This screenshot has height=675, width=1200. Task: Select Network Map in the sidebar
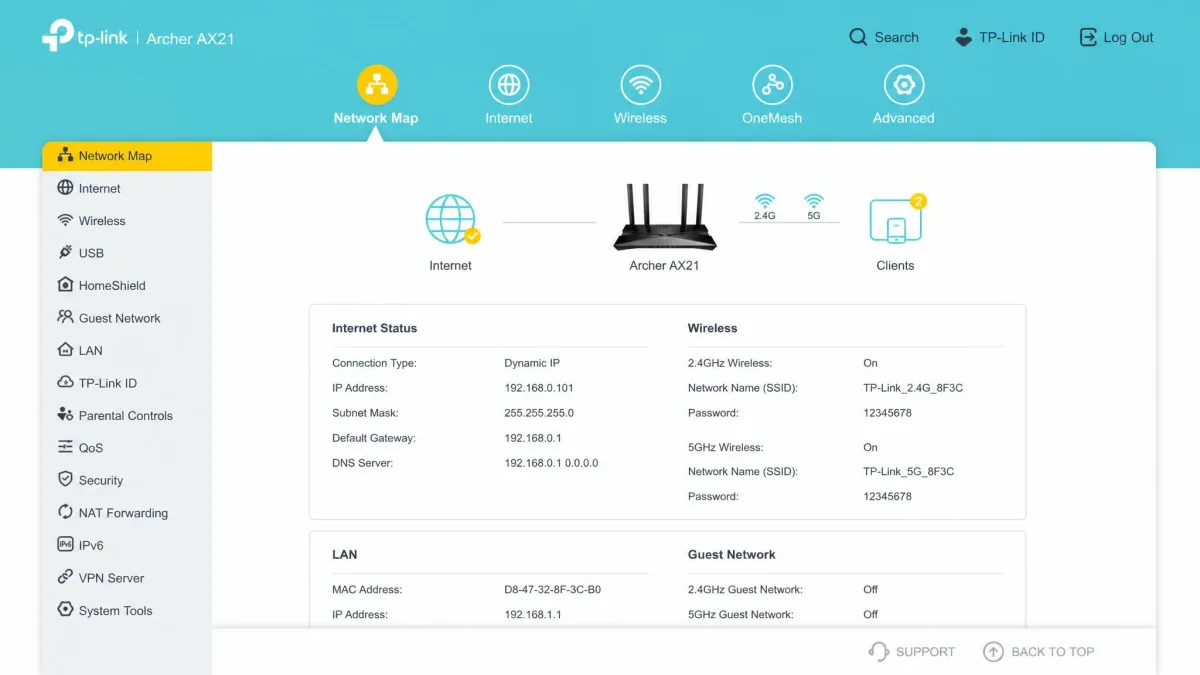tap(127, 156)
